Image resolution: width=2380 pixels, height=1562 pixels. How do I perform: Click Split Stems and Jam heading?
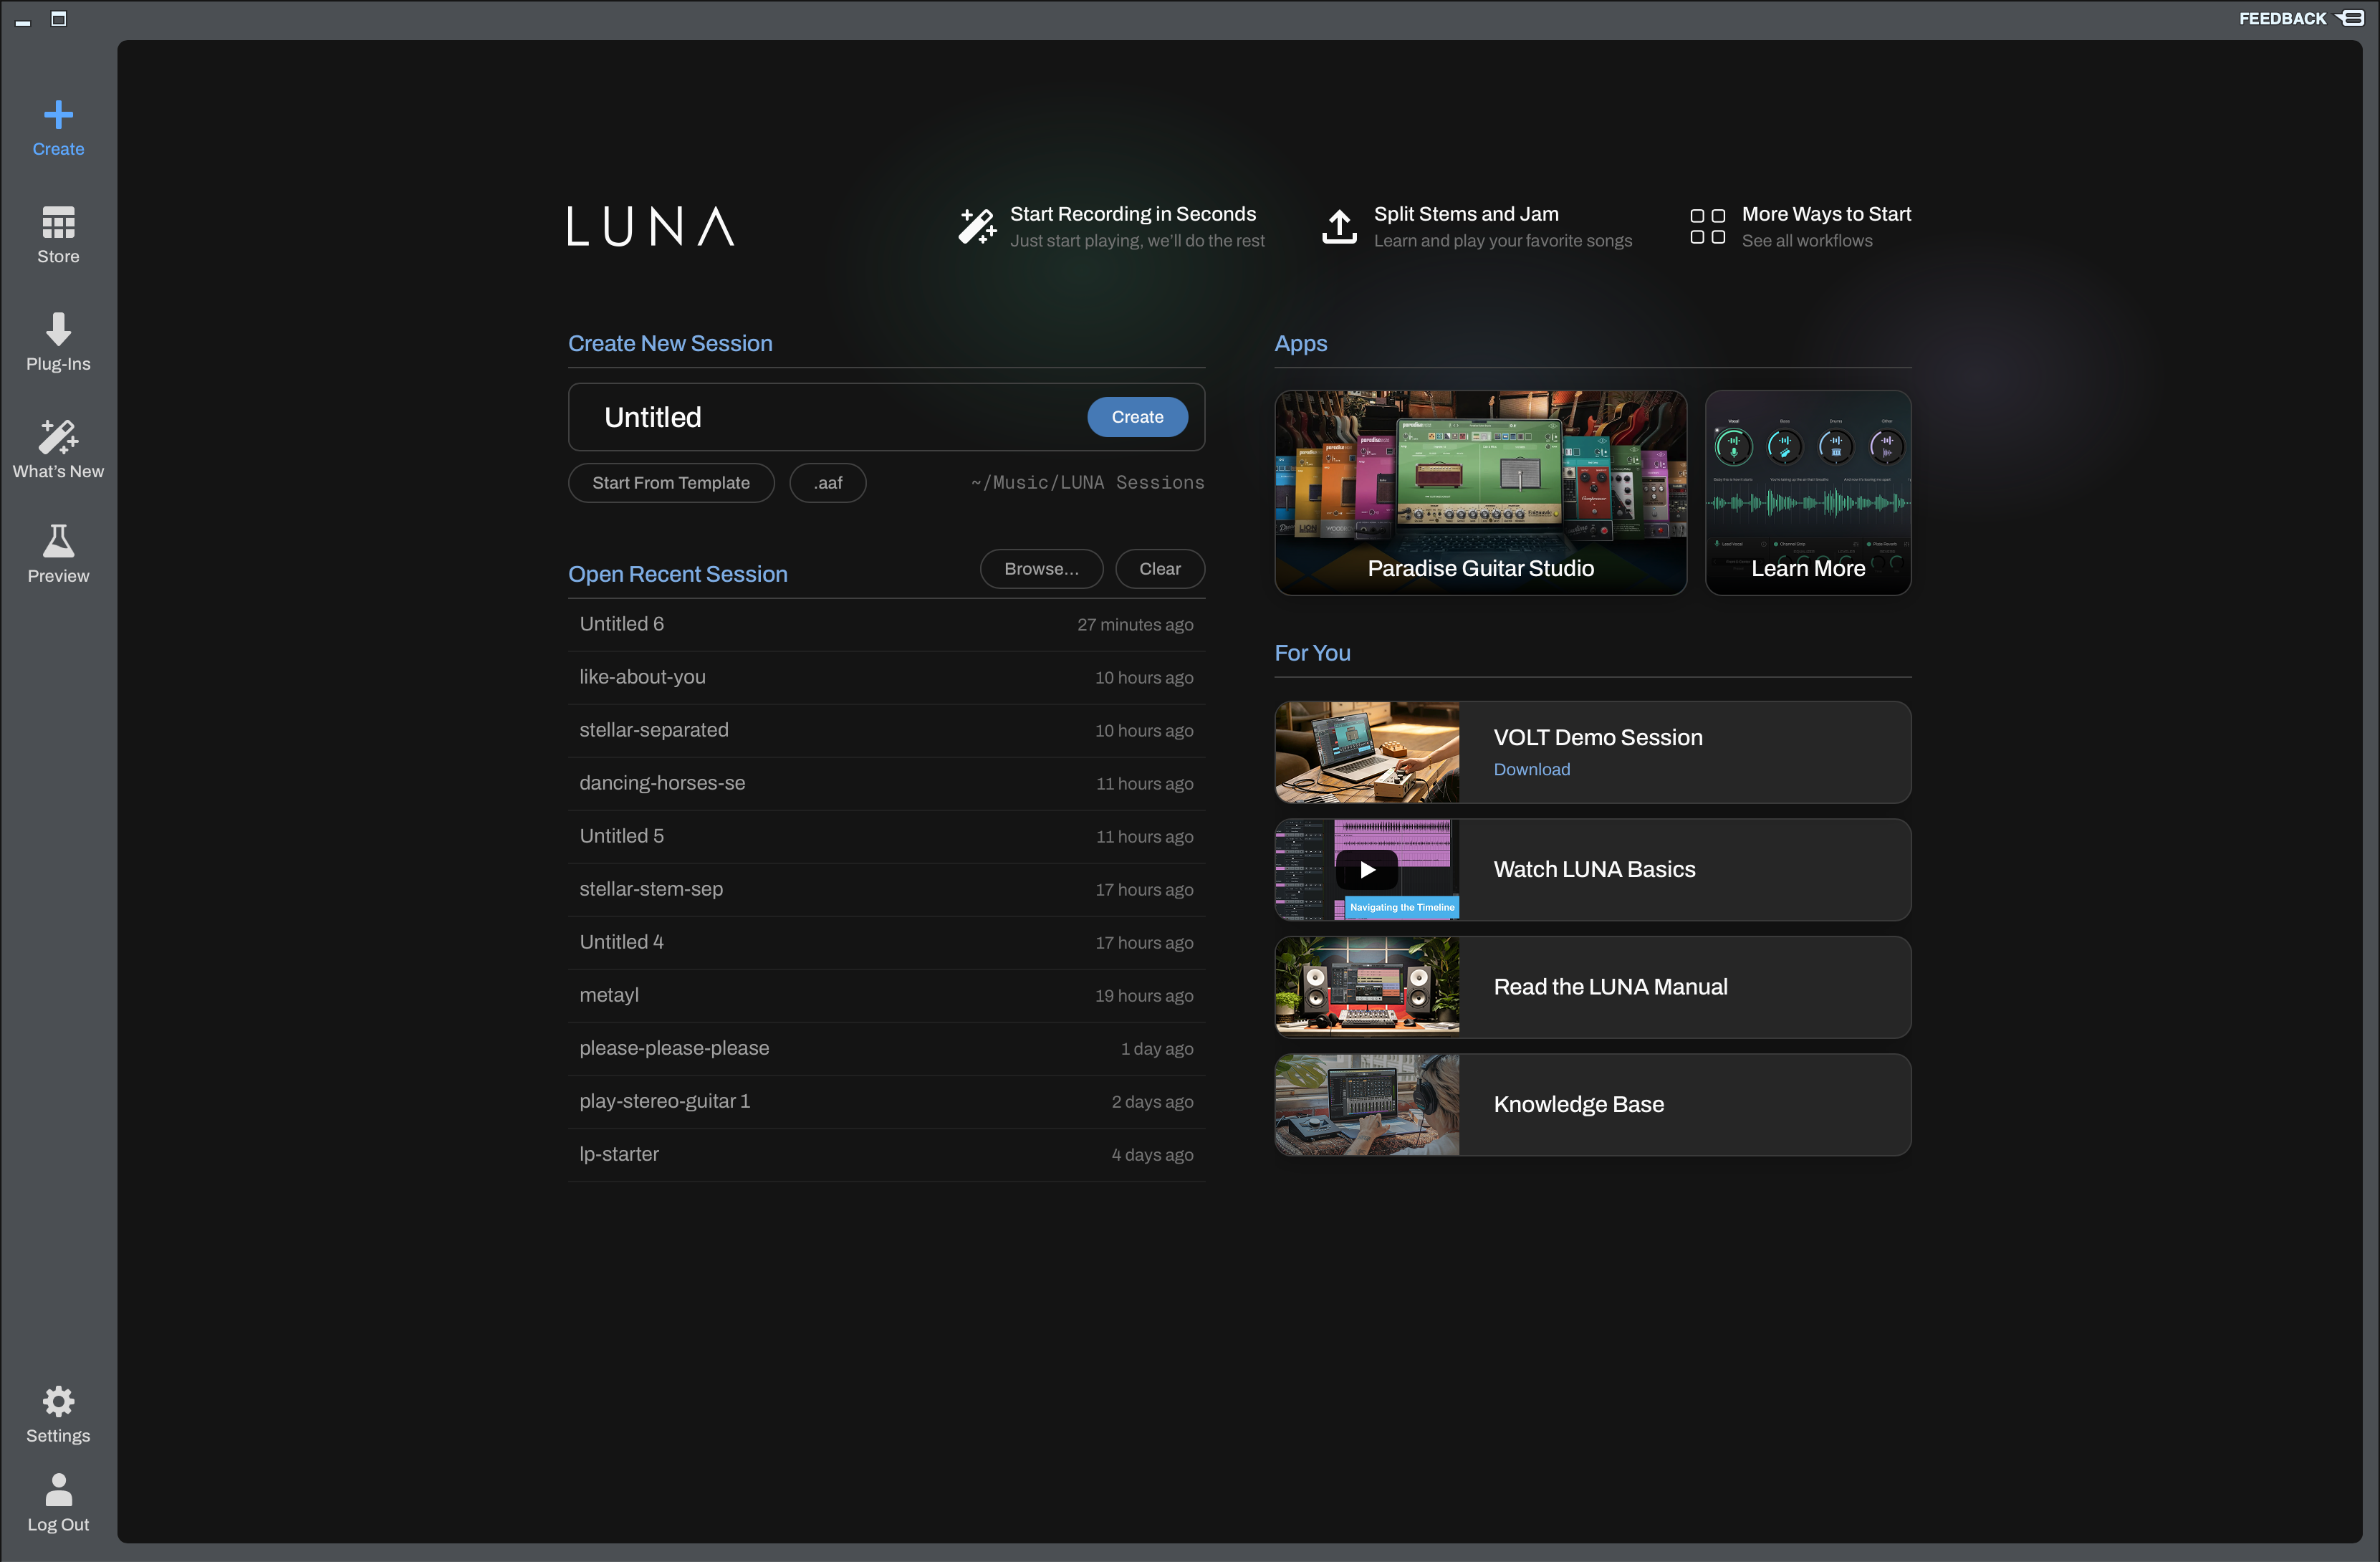[x=1465, y=214]
